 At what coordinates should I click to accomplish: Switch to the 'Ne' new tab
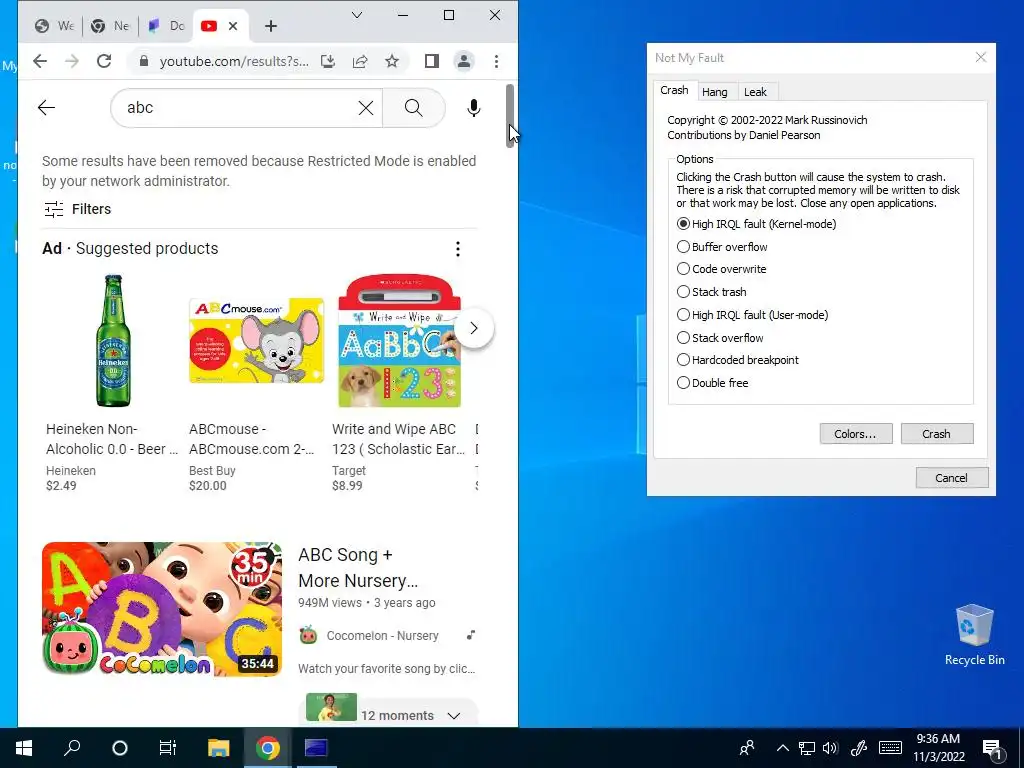click(x=111, y=26)
